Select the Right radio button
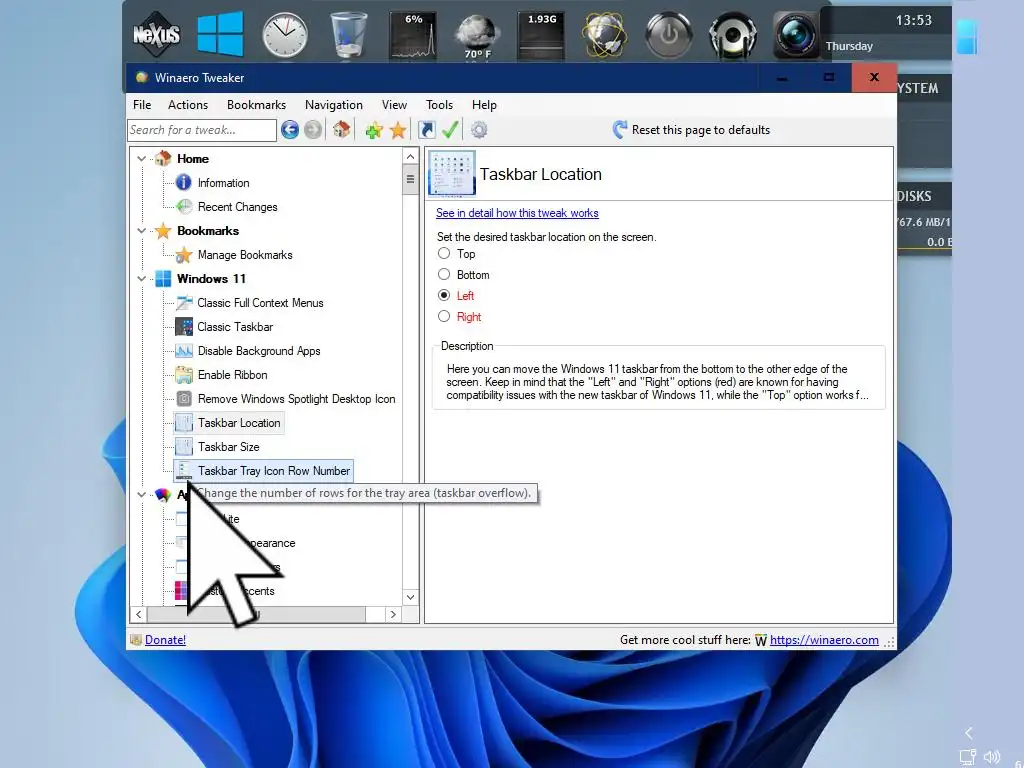 [444, 316]
